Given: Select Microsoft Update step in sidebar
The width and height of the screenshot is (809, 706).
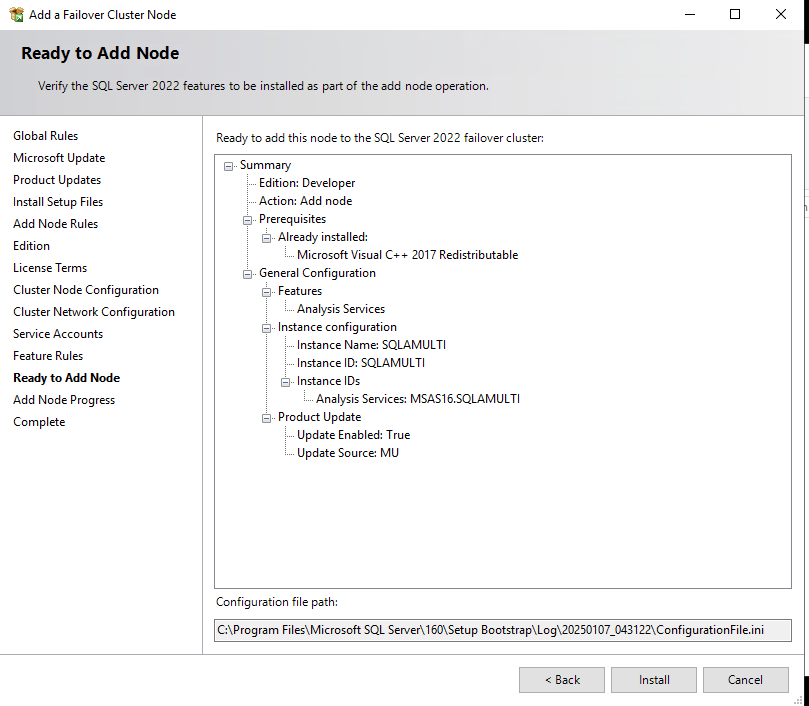Looking at the screenshot, I should (59, 158).
